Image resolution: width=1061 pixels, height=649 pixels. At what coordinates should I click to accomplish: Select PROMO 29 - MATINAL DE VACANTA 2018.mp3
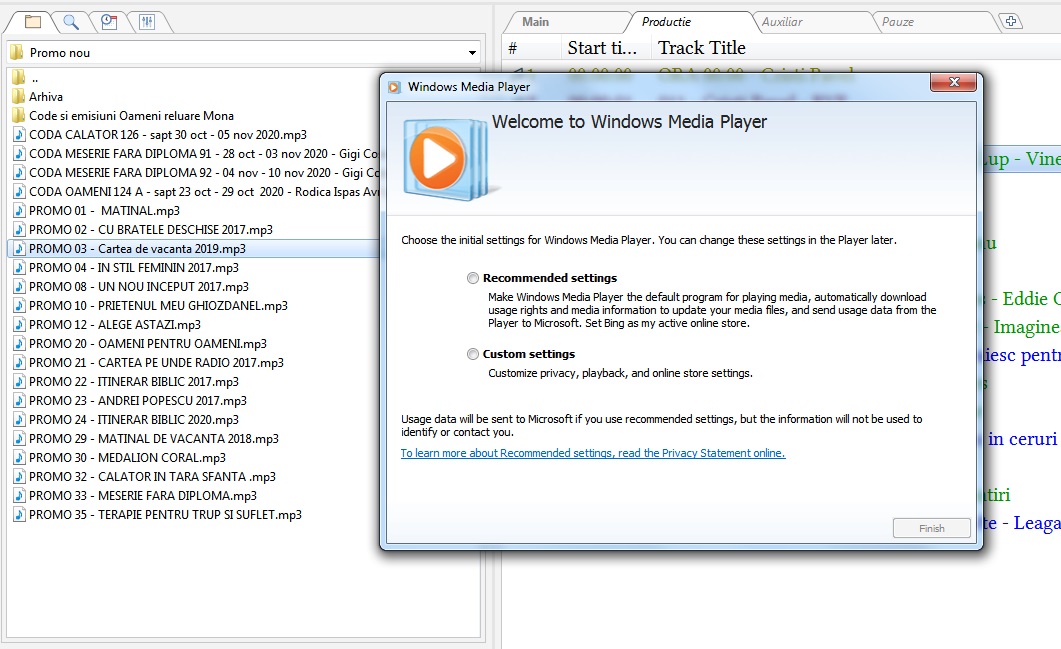point(154,438)
